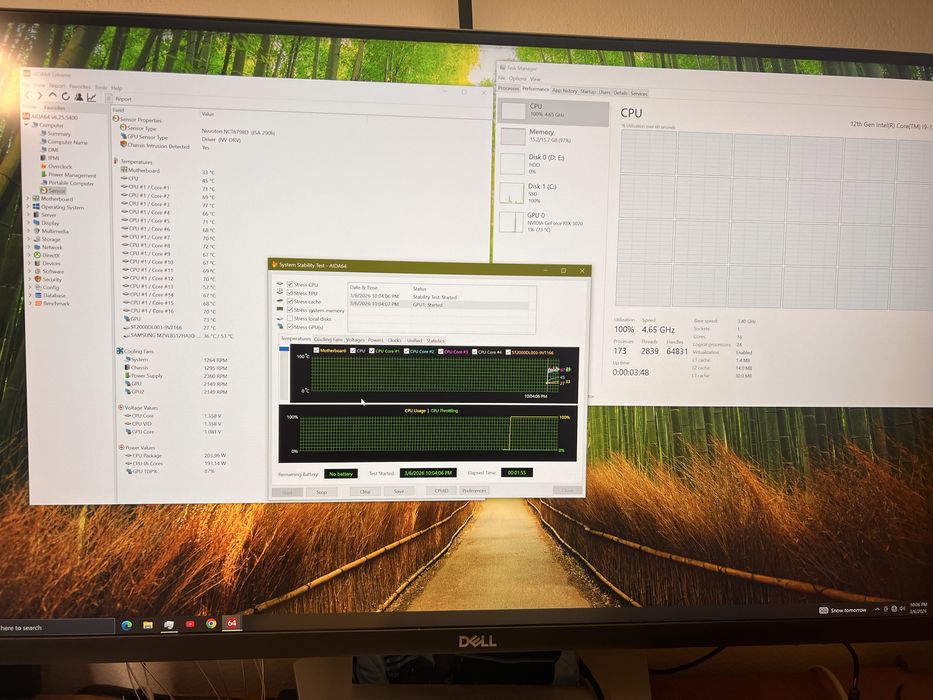Uncheck Motherboard in the temperature graph legend
The height and width of the screenshot is (700, 933).
click(x=316, y=351)
